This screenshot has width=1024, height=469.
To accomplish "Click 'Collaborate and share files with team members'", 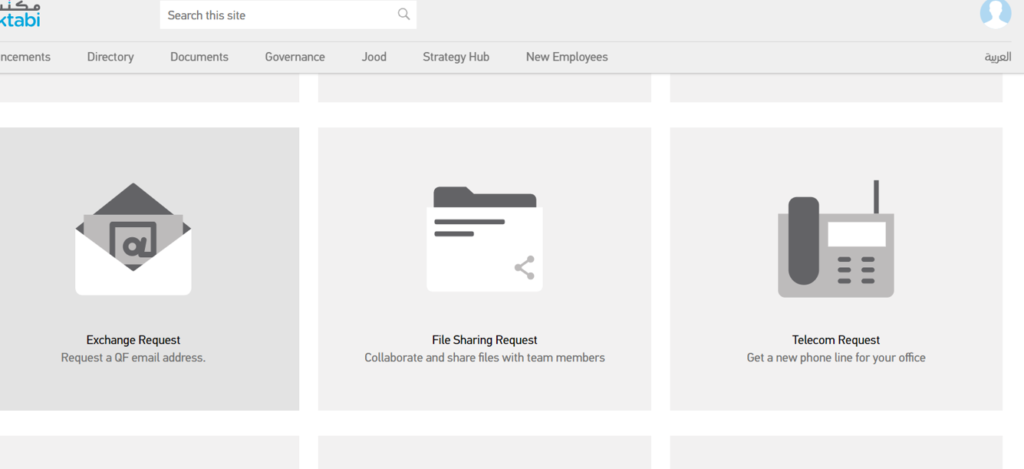I will (485, 357).
